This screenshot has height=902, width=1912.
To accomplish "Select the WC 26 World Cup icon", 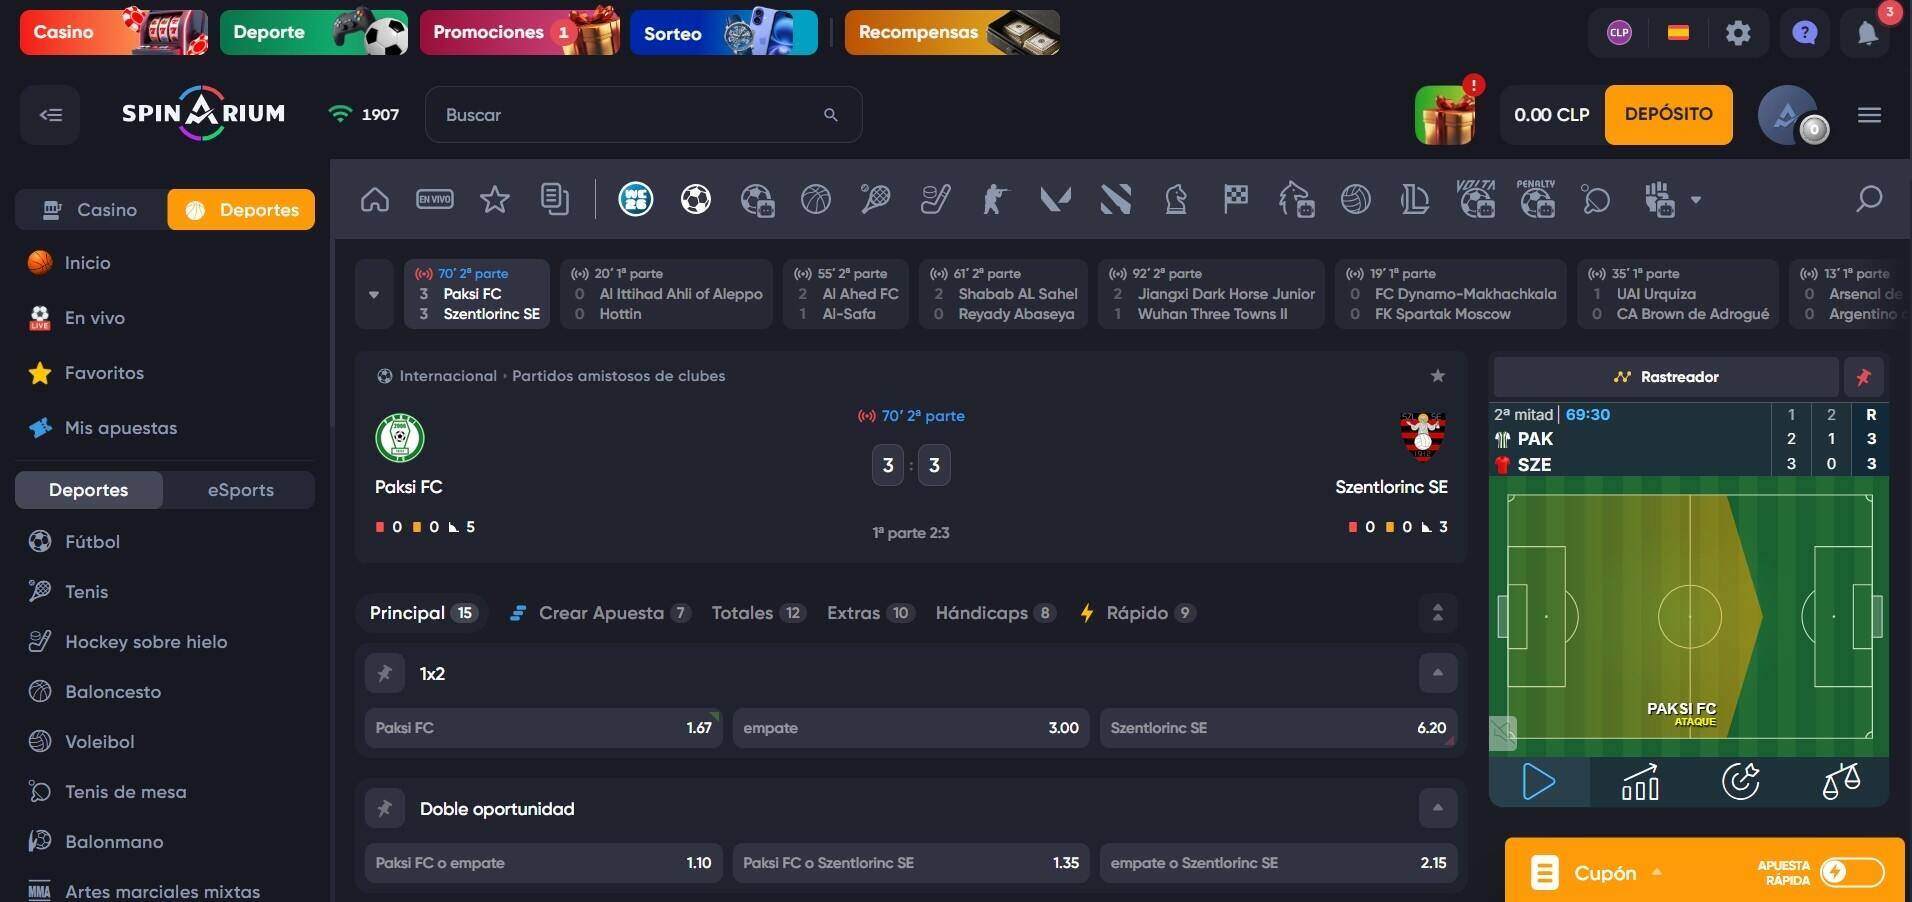I will 636,200.
